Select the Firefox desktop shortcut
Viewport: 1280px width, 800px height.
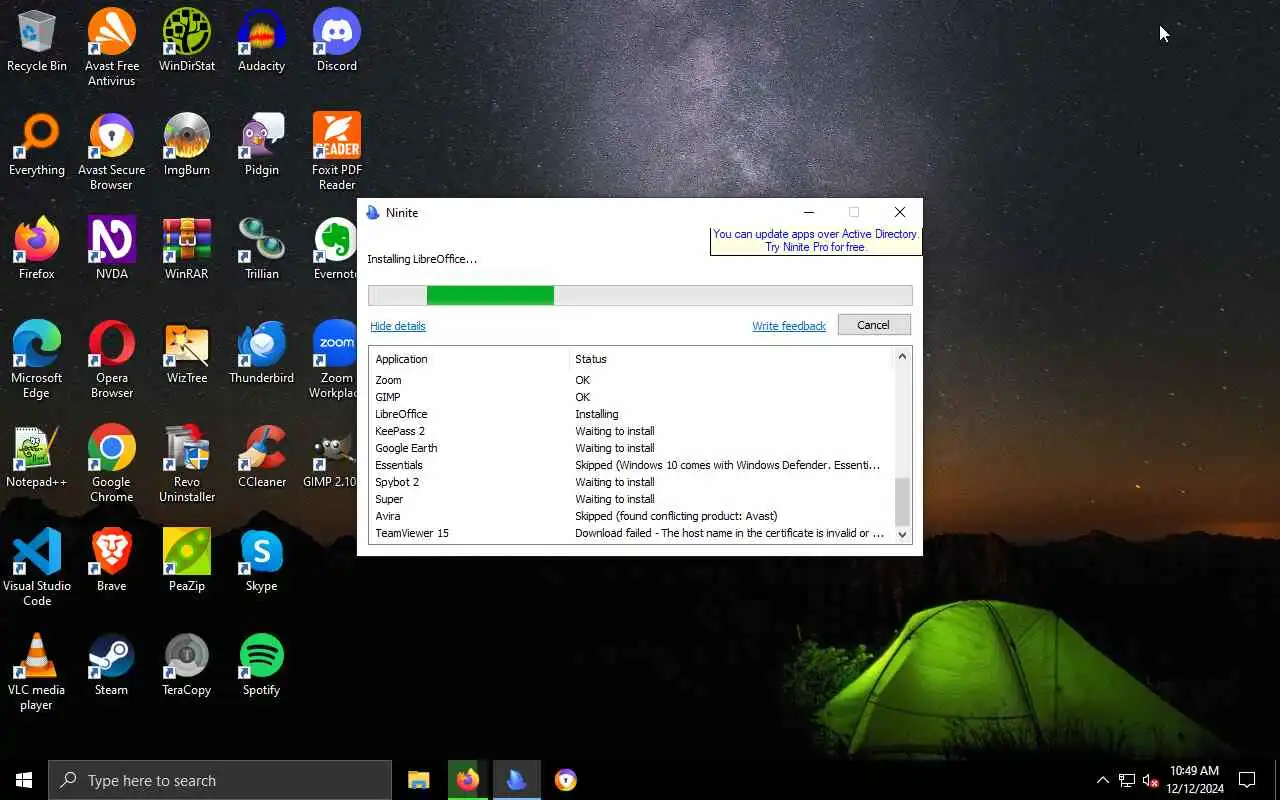[x=37, y=250]
